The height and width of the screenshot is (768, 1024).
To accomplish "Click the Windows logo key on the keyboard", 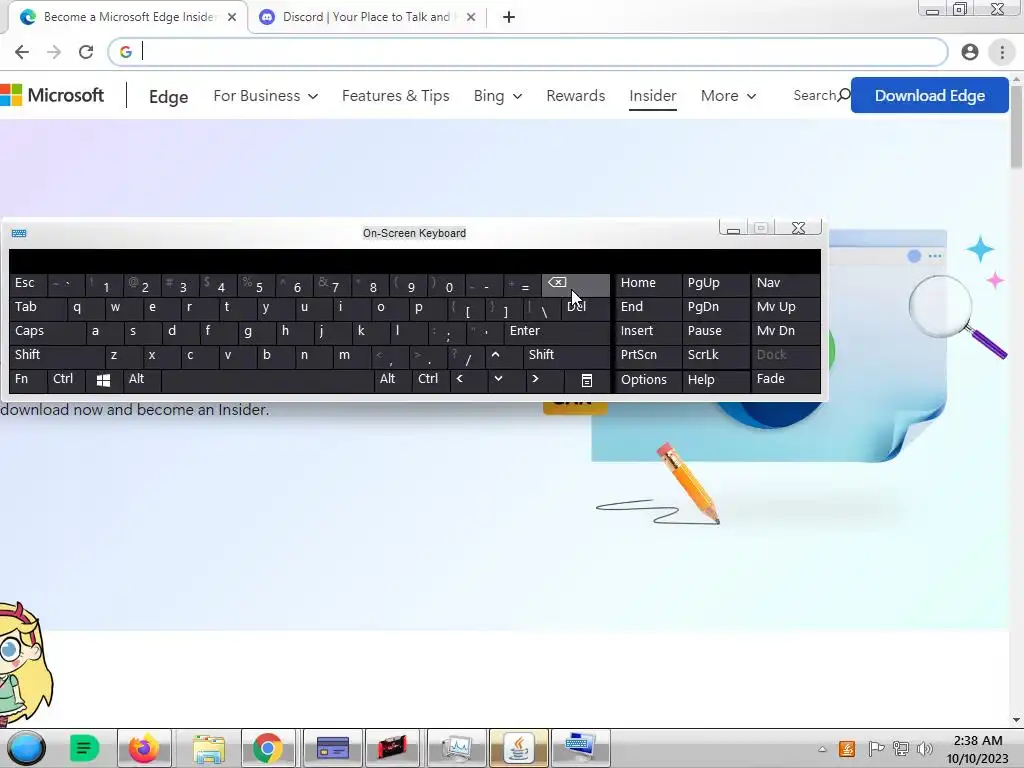I will pos(103,379).
